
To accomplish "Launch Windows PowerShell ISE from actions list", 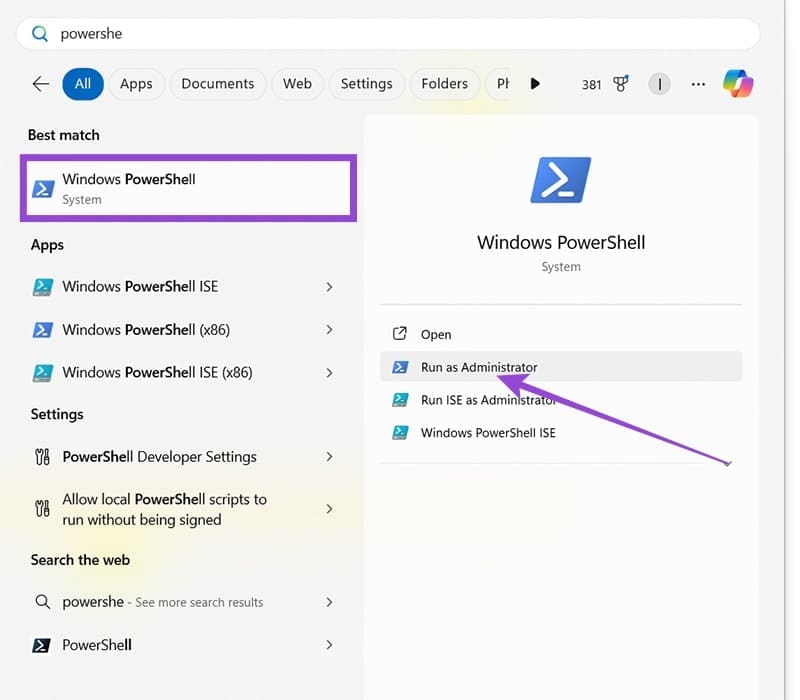I will [x=561, y=433].
